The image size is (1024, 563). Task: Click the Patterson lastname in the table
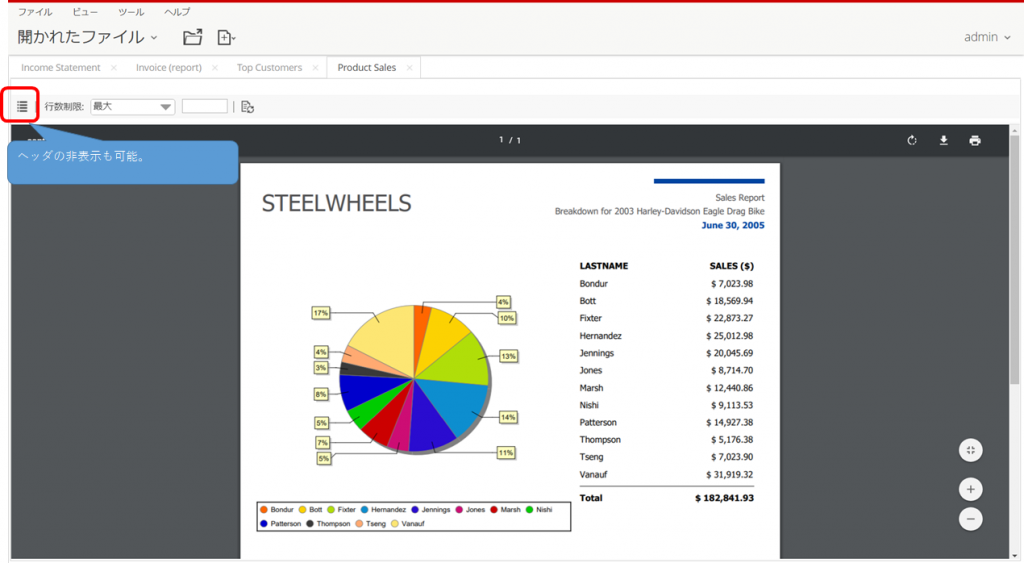point(598,423)
